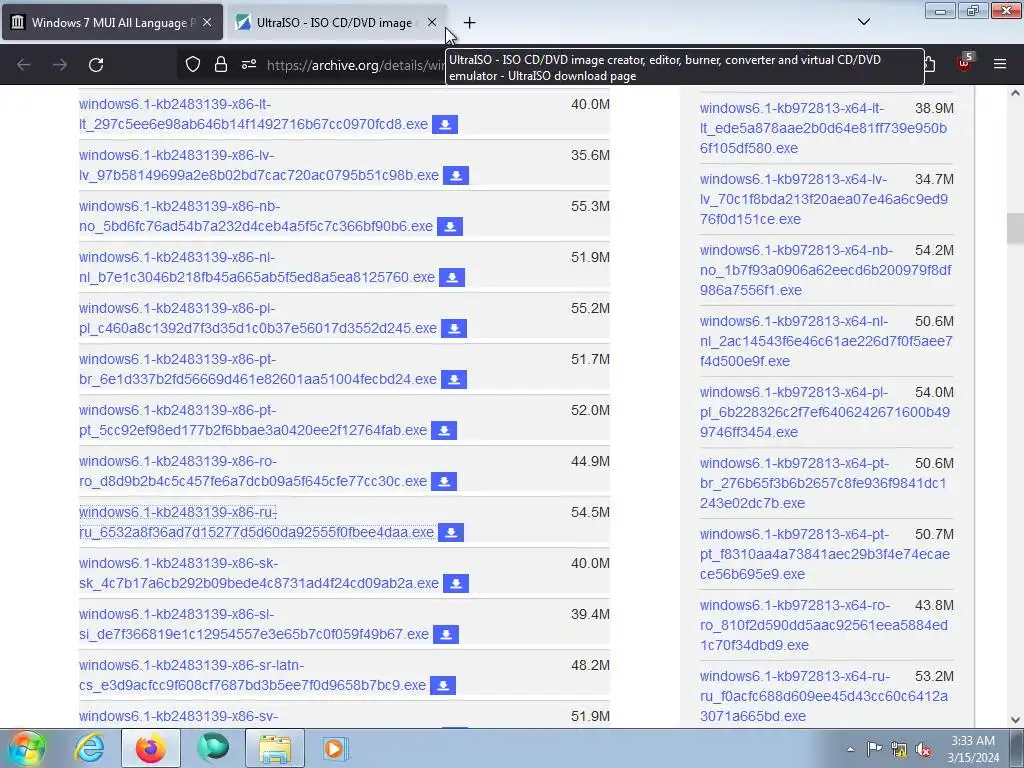Screen dimensions: 1024x768
Task: Click the page vertical scrollbar thumb
Action: tap(1015, 229)
